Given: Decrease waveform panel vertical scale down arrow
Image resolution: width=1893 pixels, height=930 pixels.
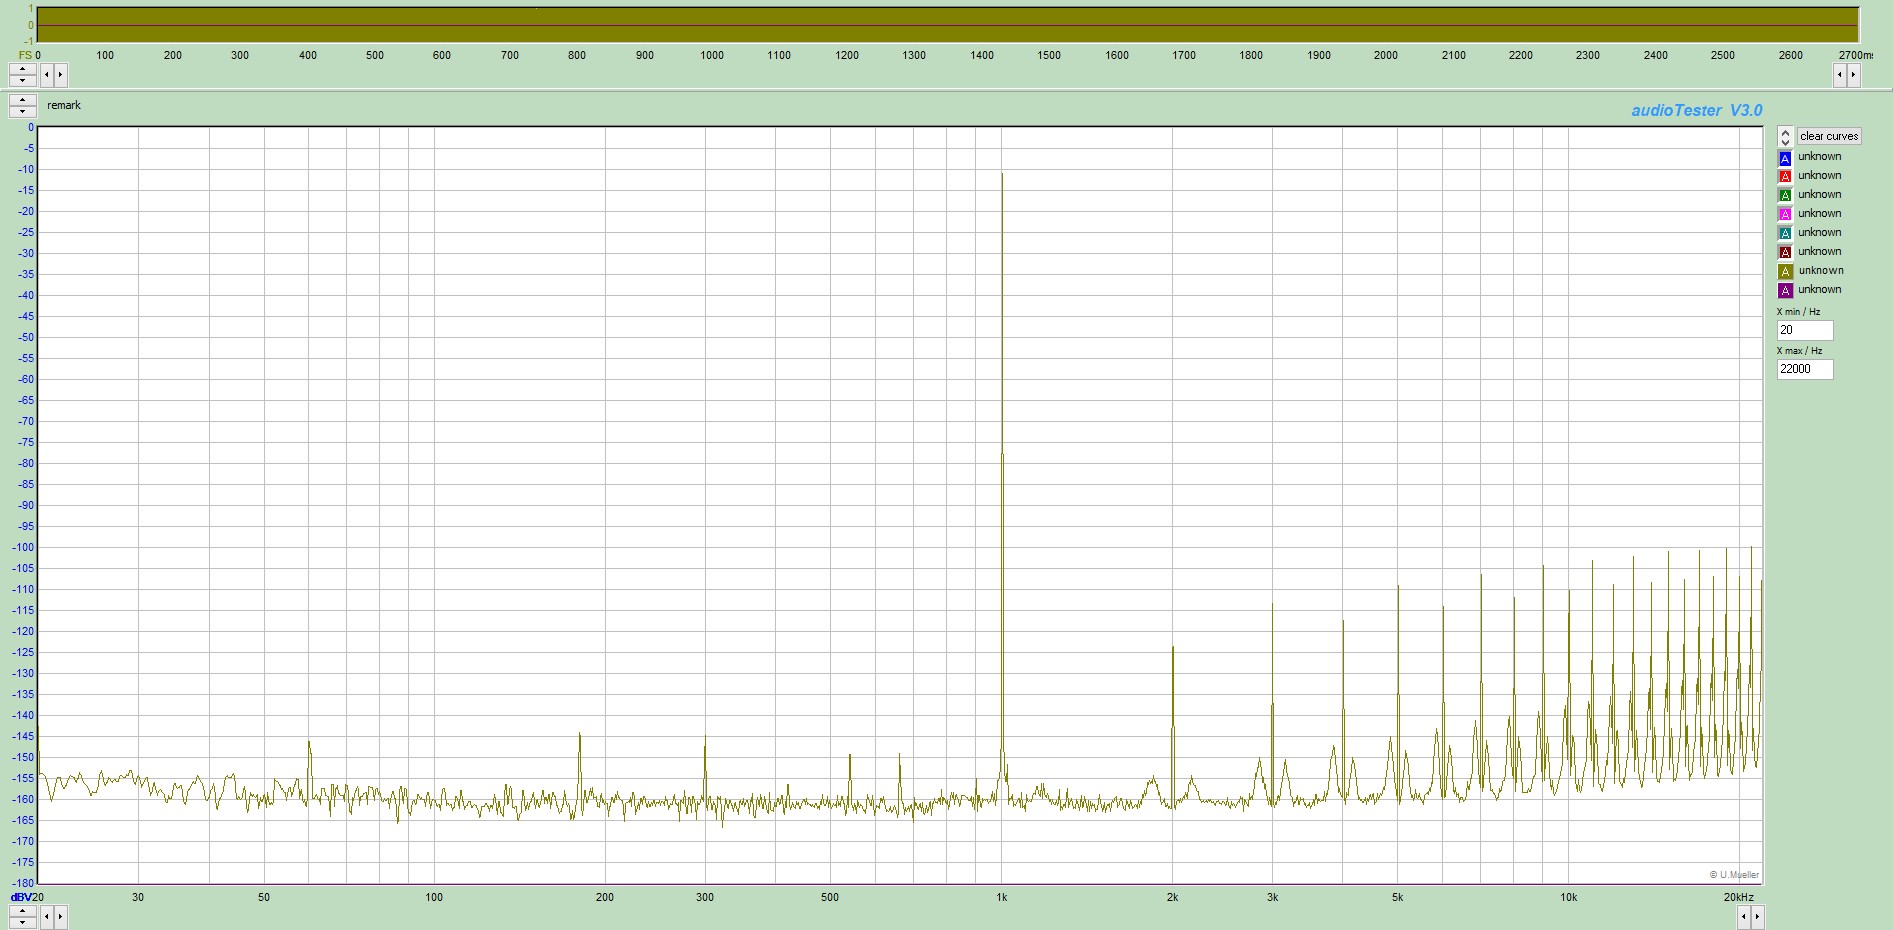Looking at the screenshot, I should click(22, 80).
